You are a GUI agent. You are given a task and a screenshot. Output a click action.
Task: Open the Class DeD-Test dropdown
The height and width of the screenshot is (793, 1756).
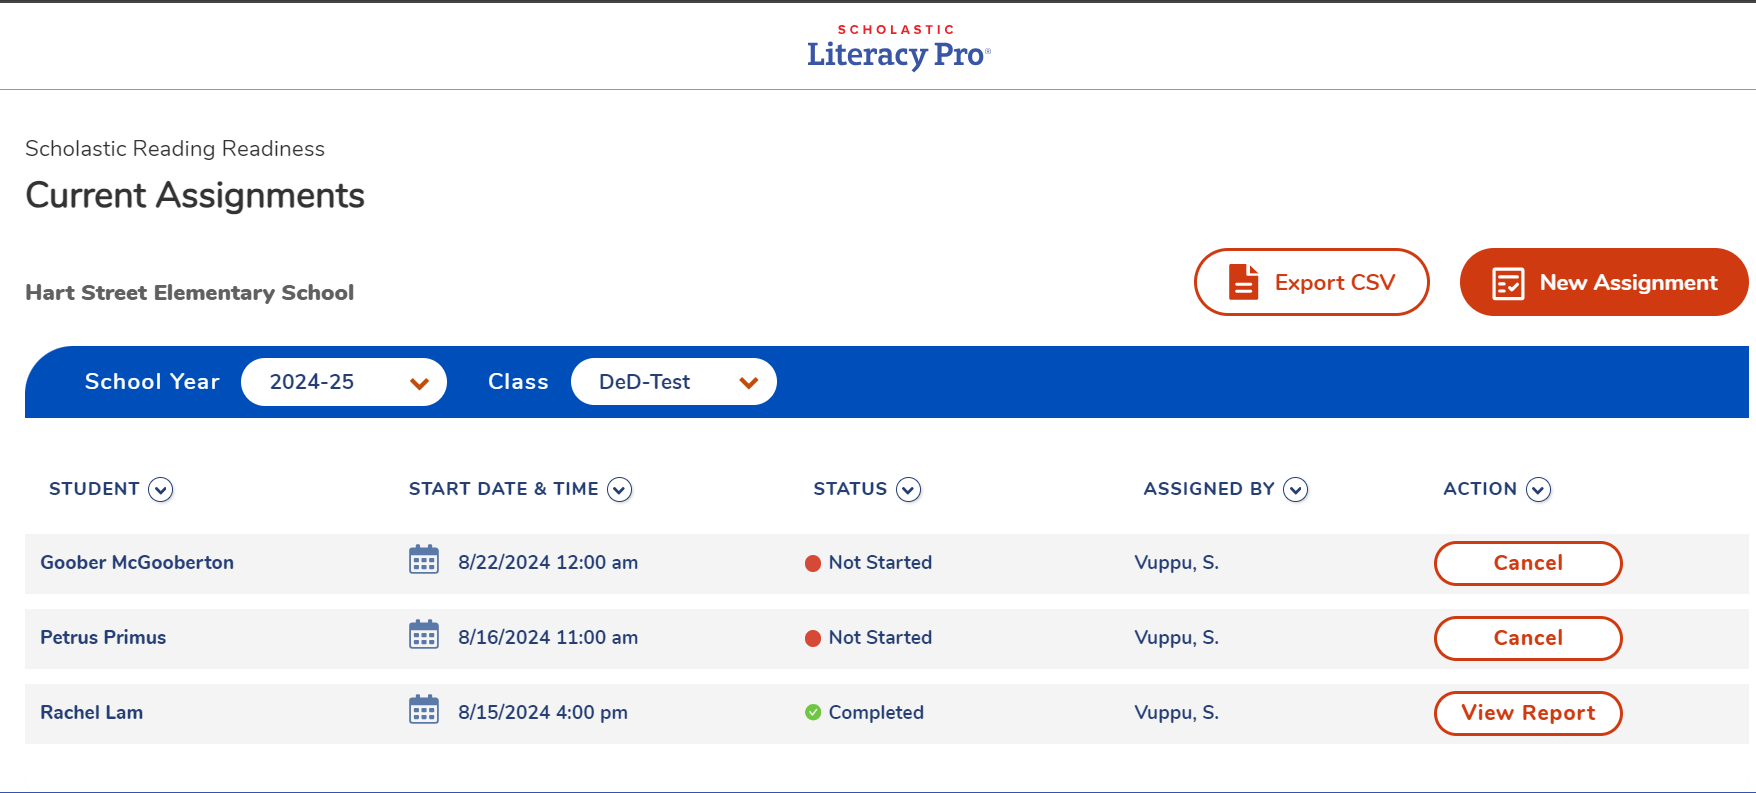click(x=674, y=382)
